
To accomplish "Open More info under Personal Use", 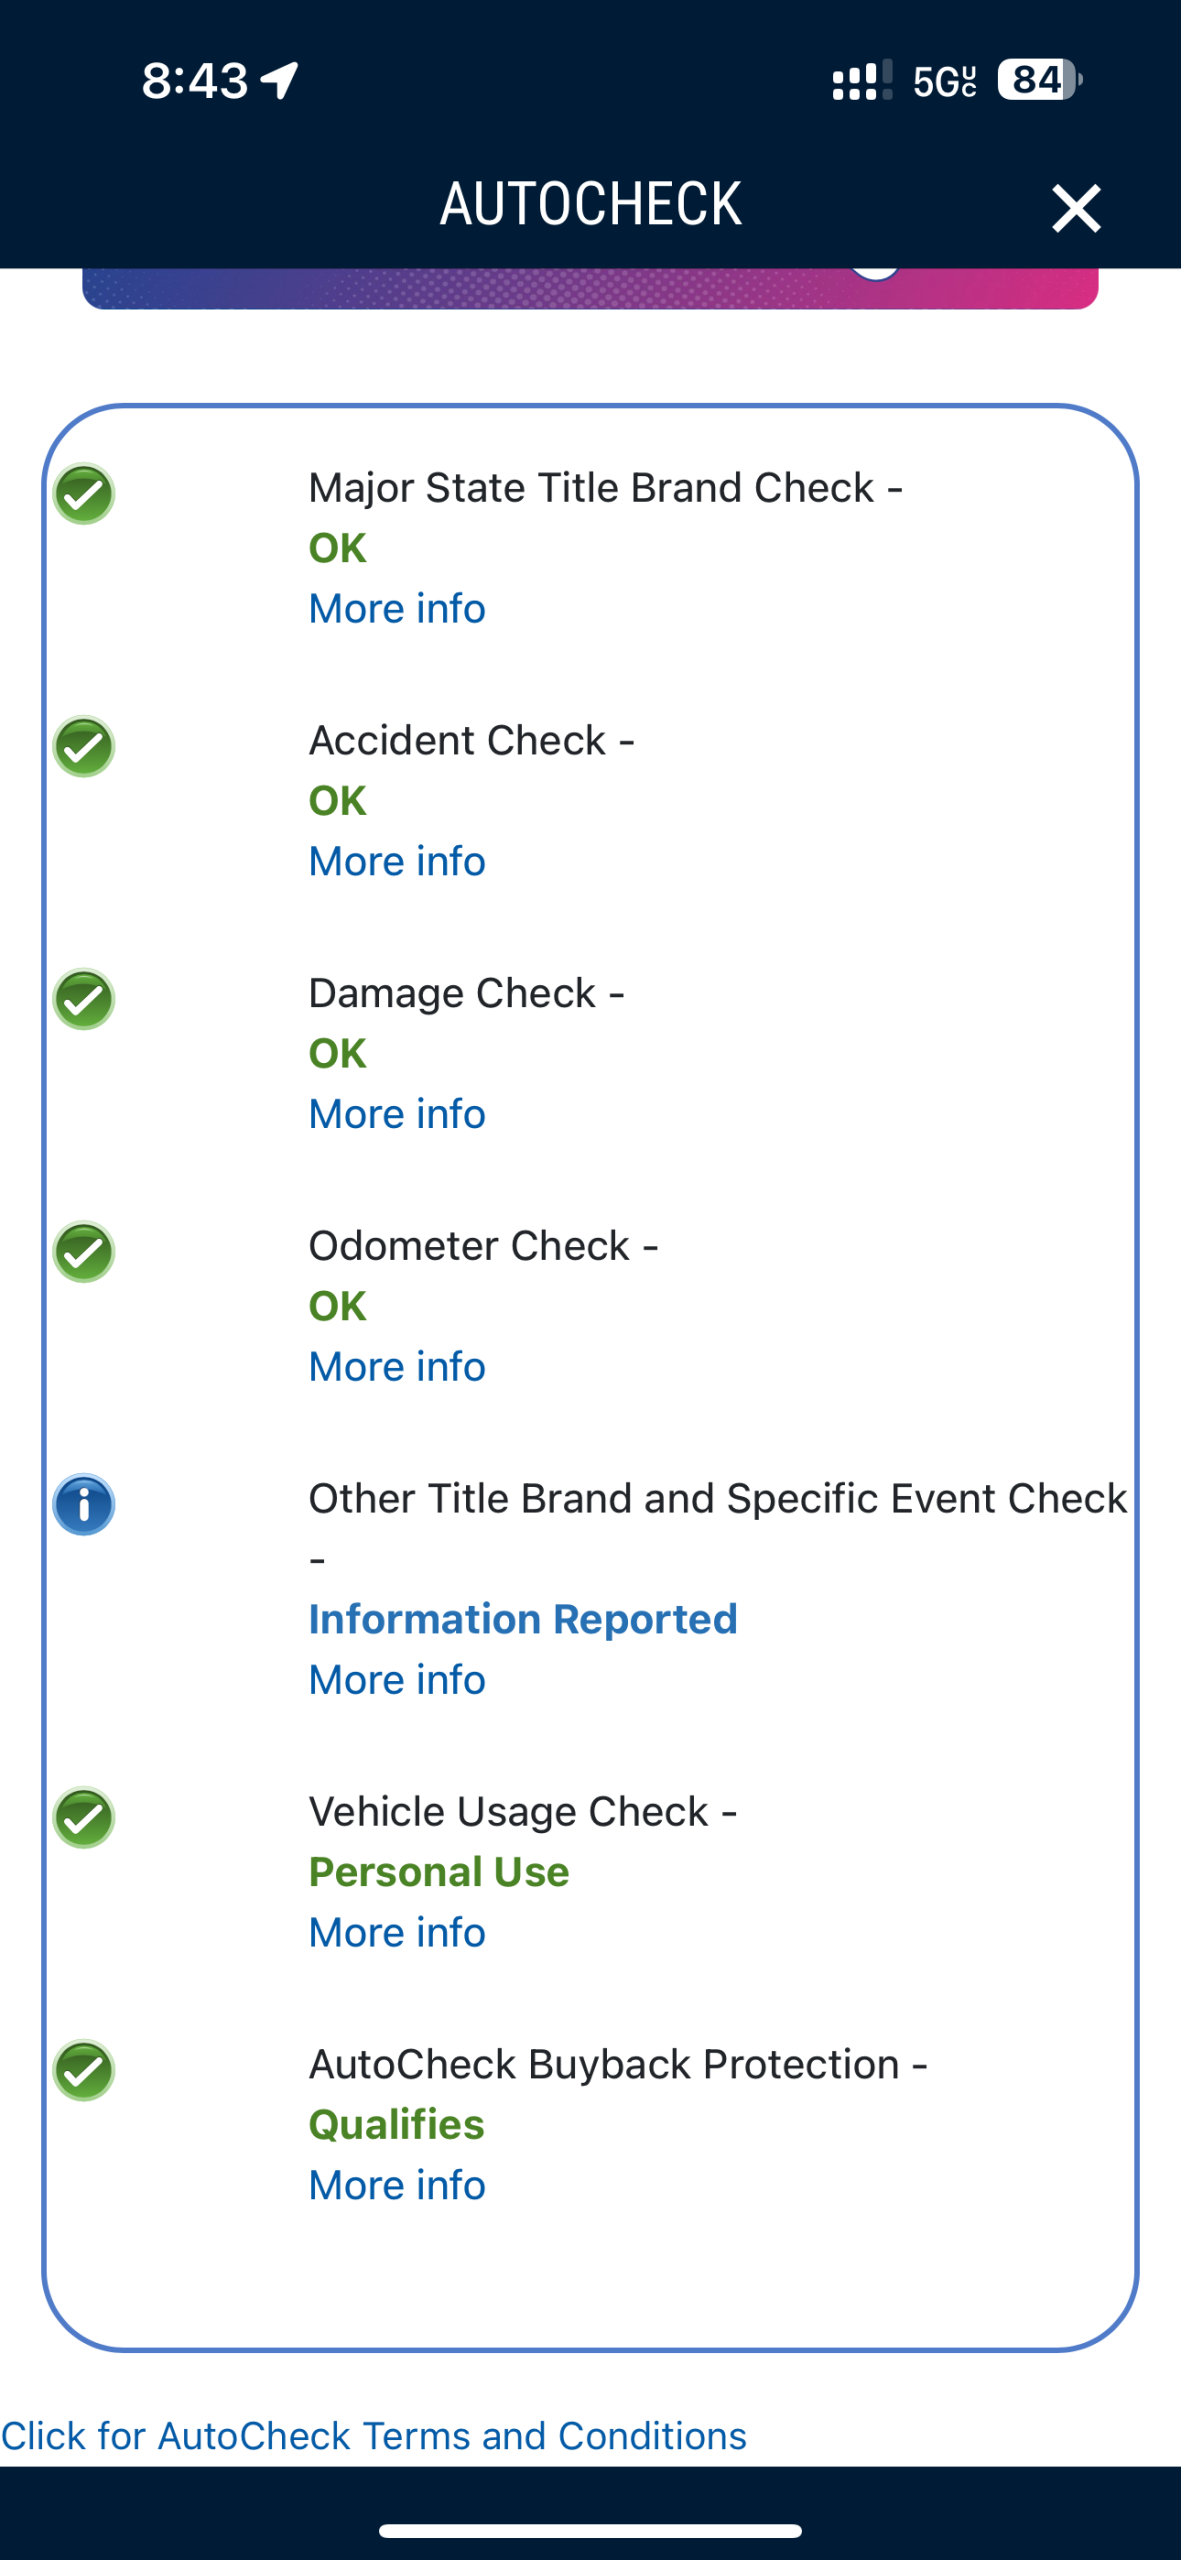I will tap(397, 1933).
